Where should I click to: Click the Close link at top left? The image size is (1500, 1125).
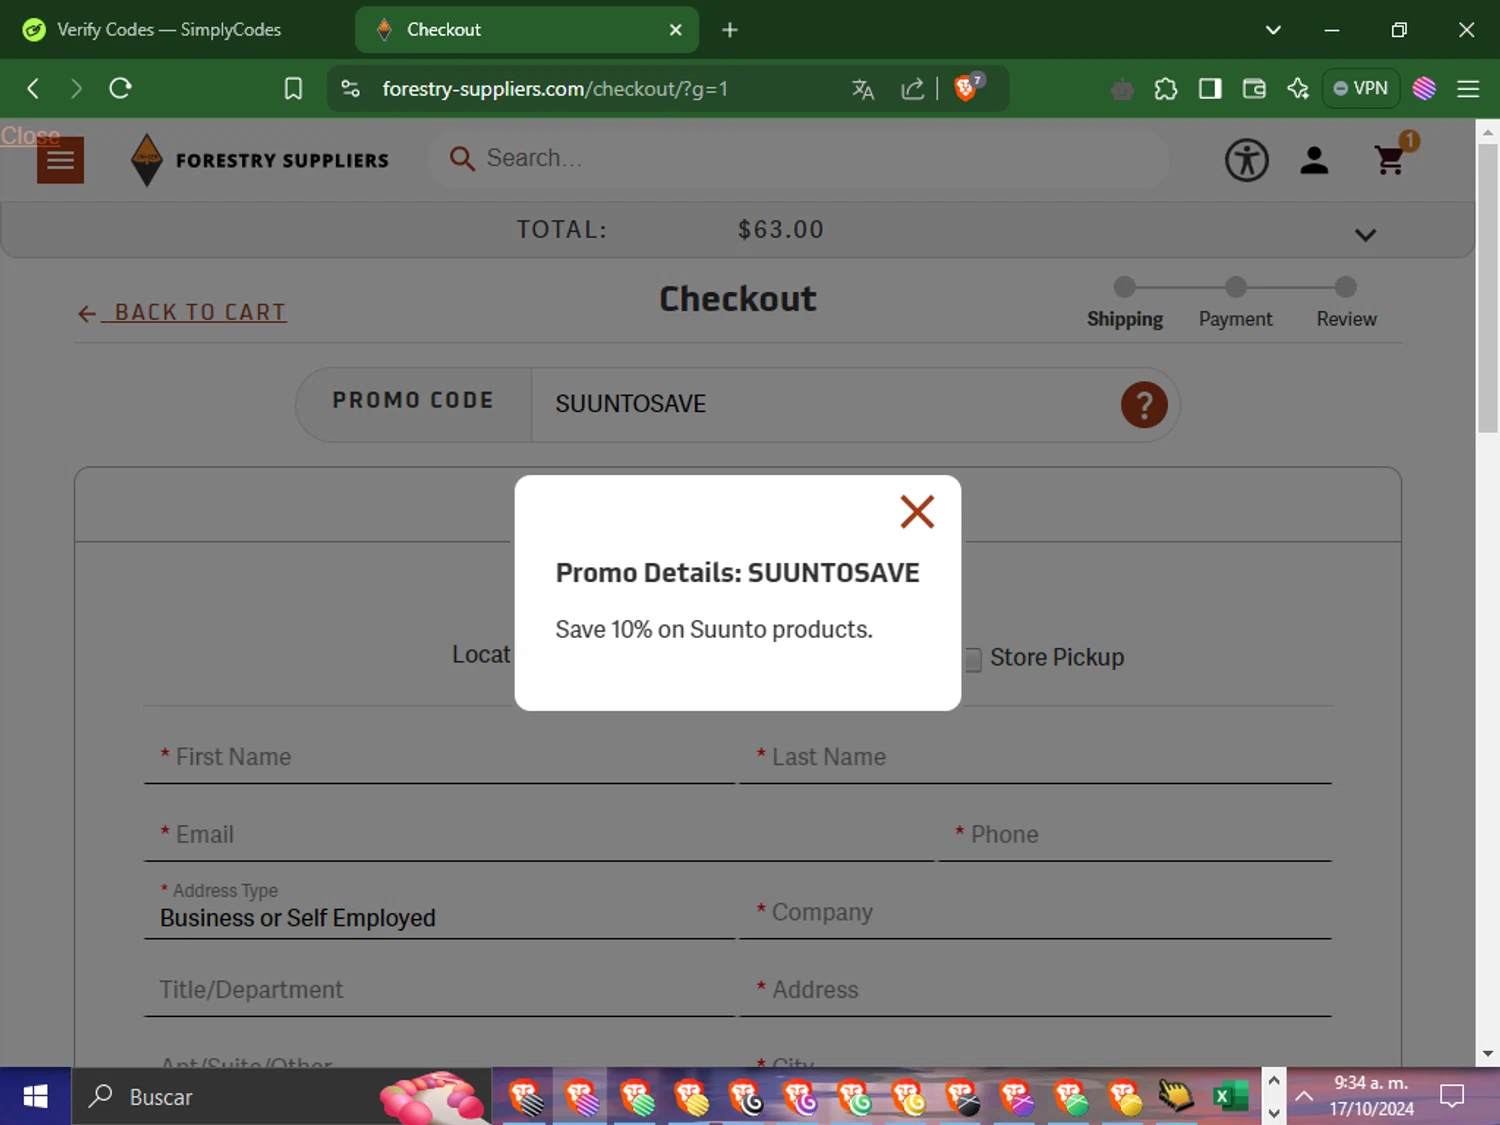pos(30,135)
